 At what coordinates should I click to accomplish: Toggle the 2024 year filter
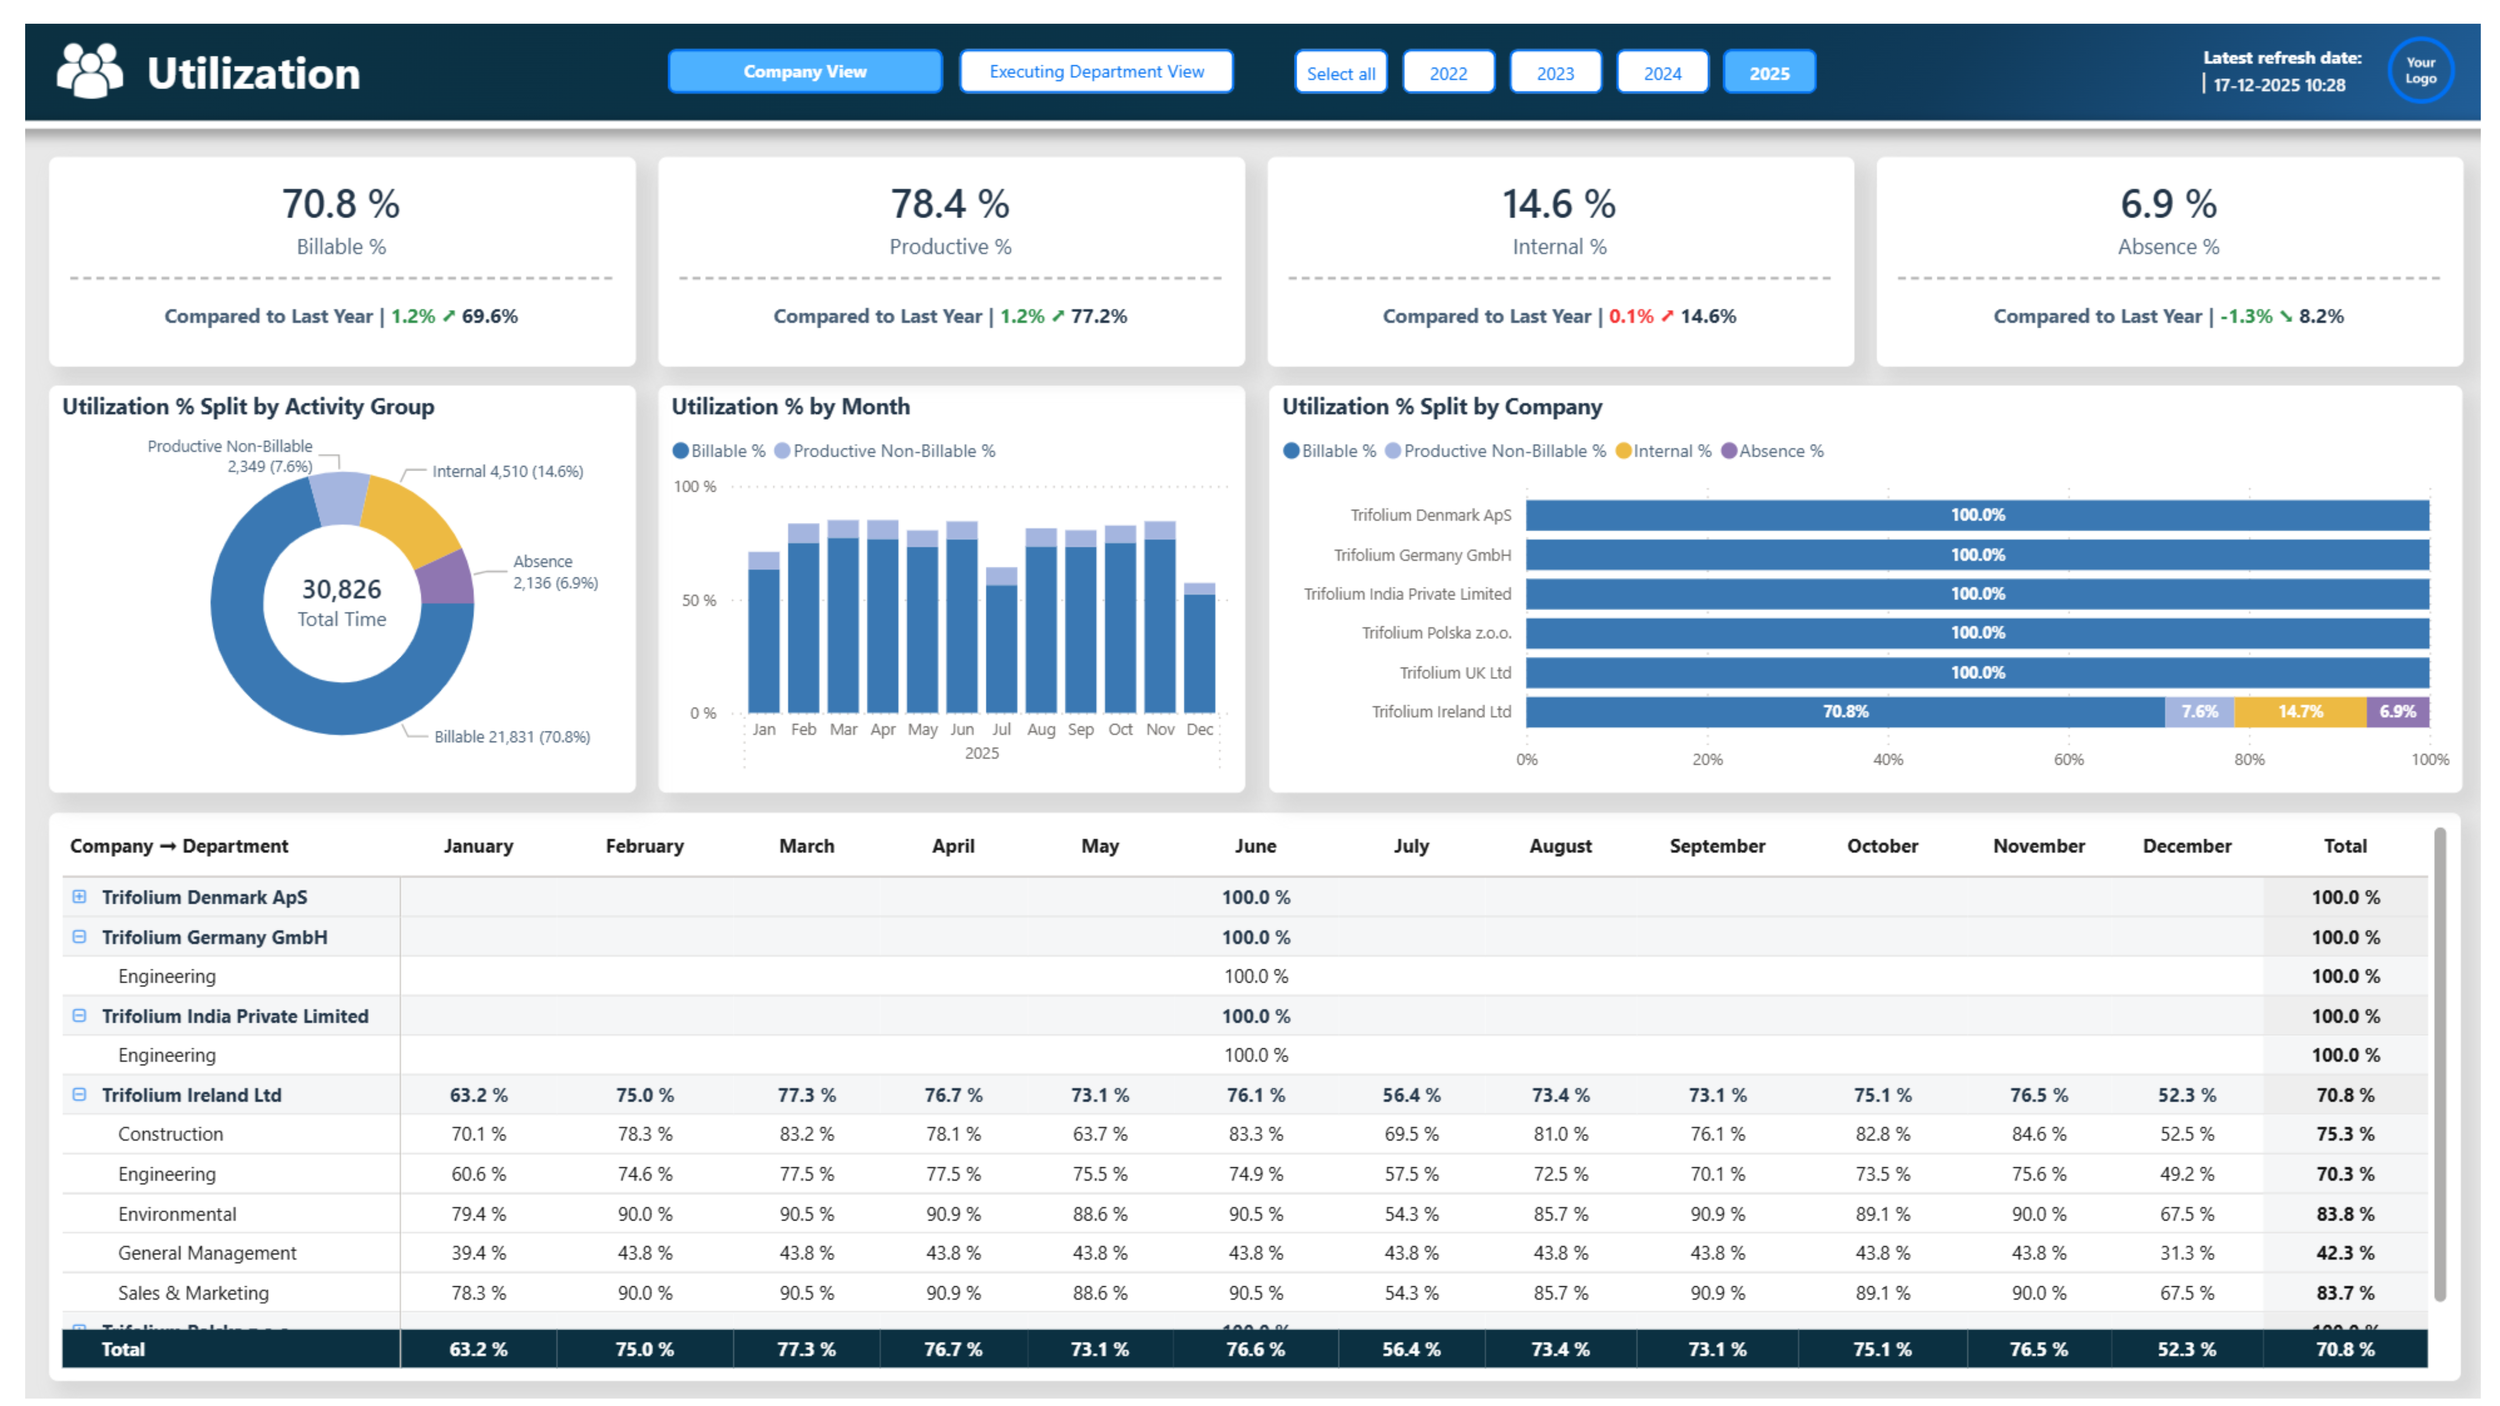click(x=1661, y=73)
